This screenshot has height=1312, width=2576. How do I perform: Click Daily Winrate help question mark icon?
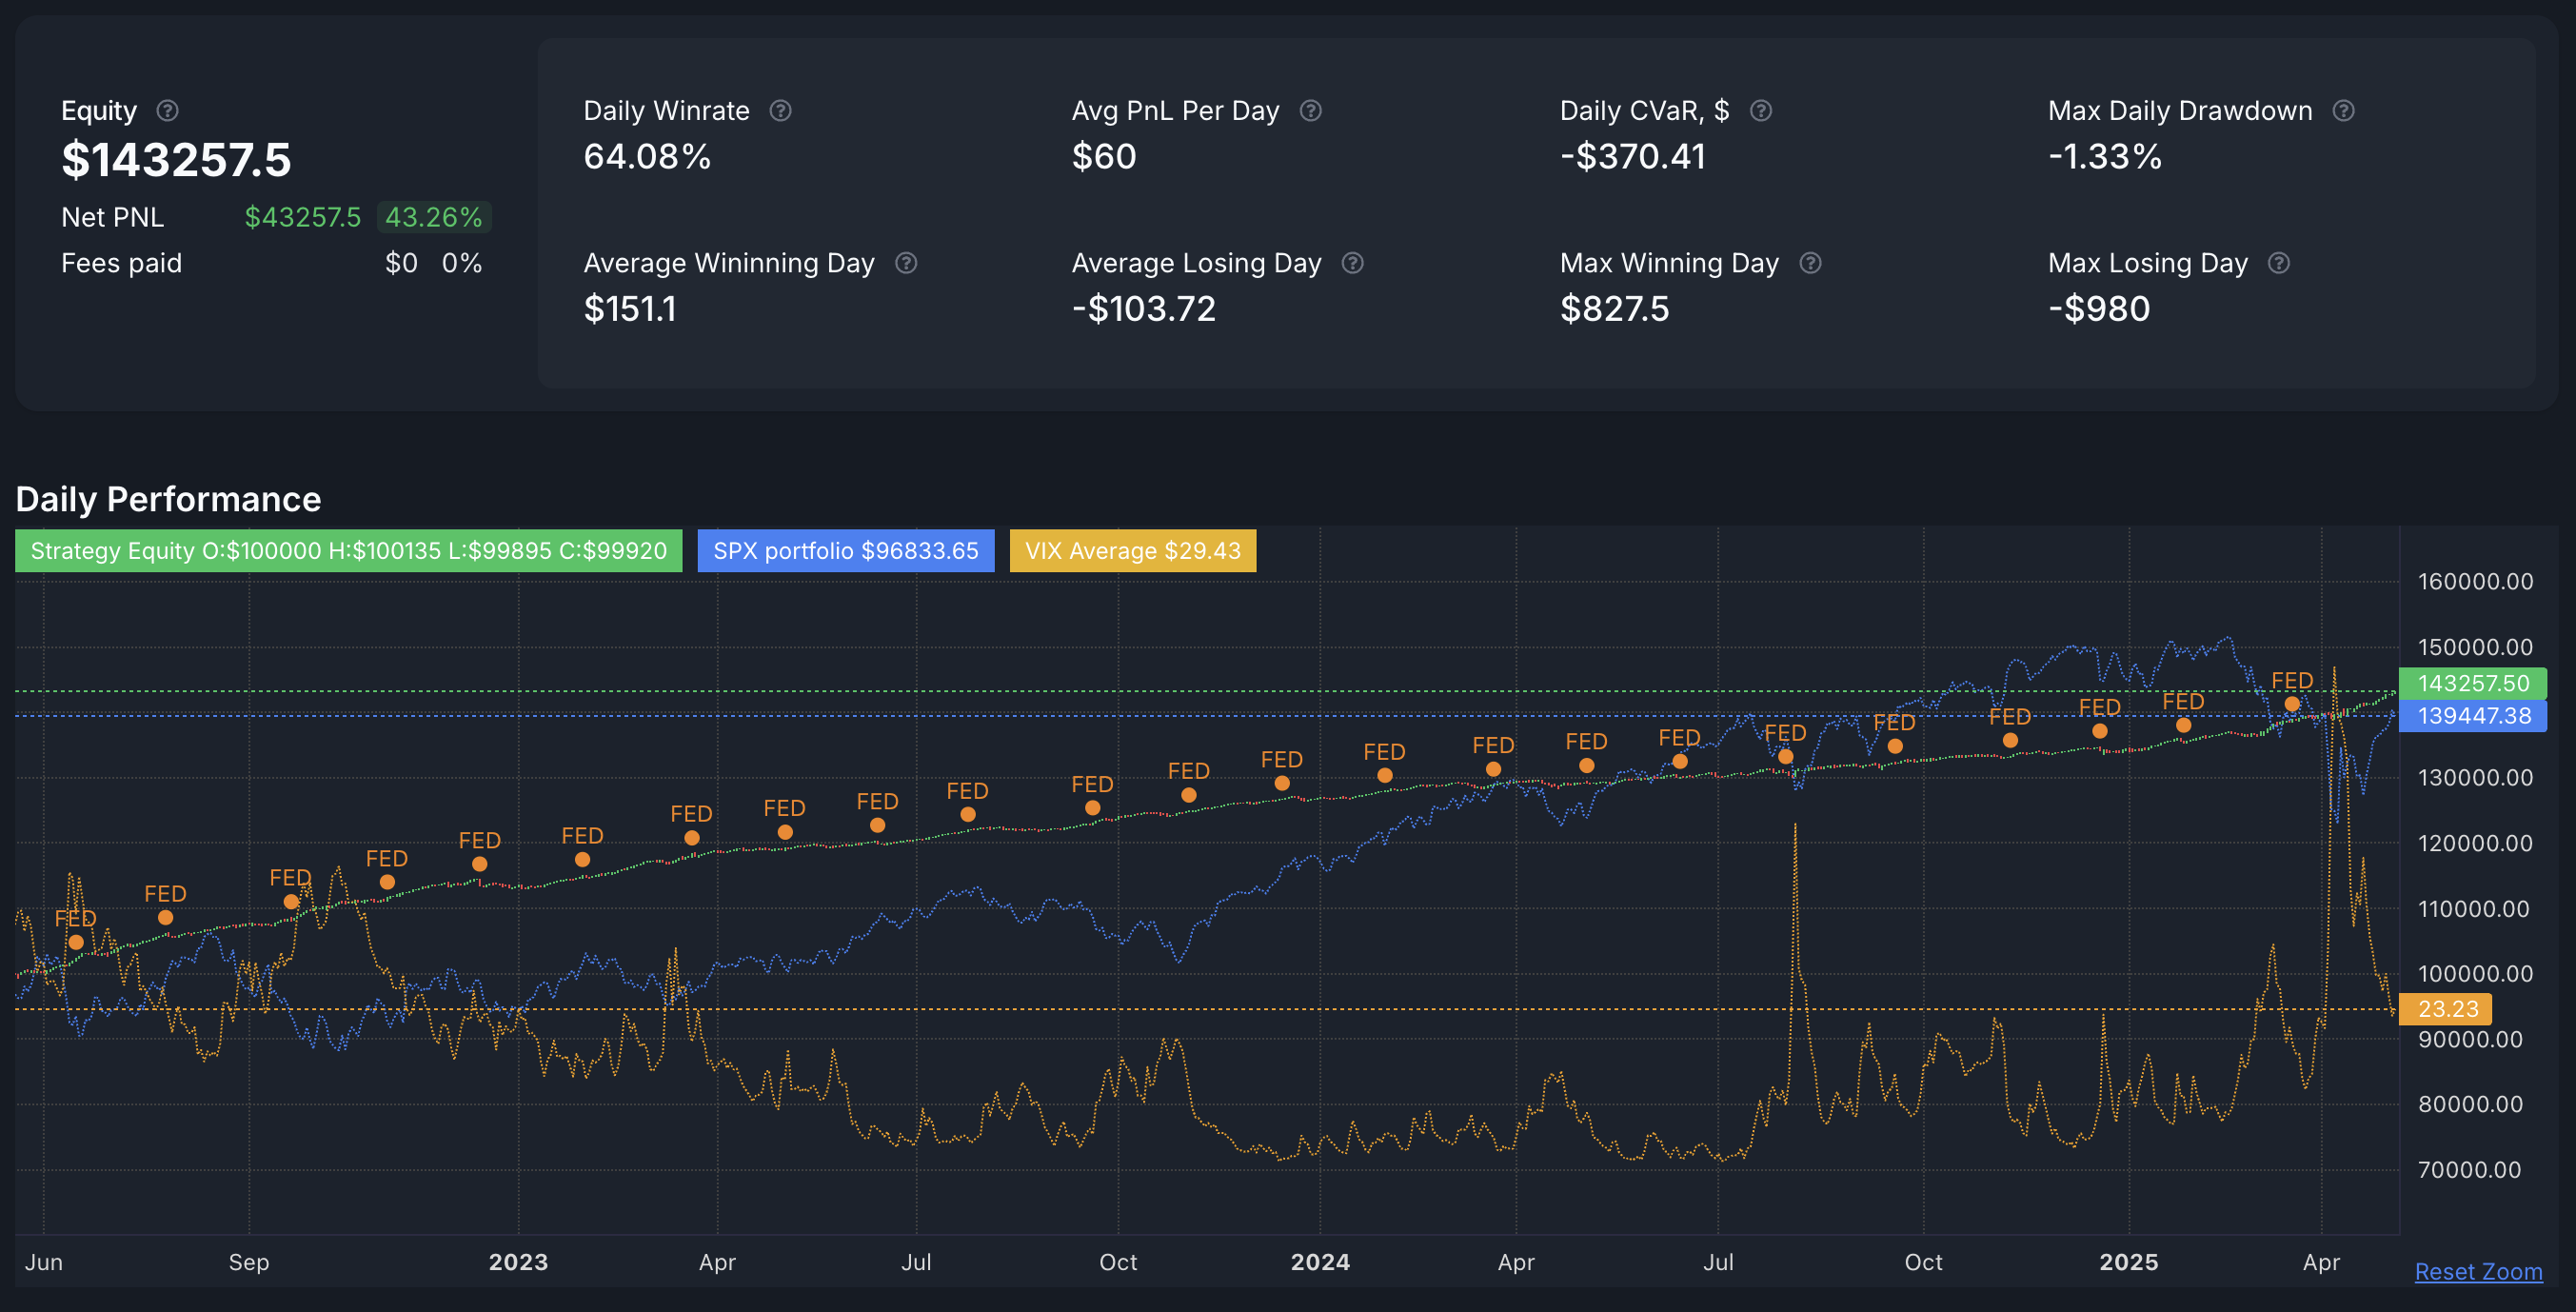780,110
